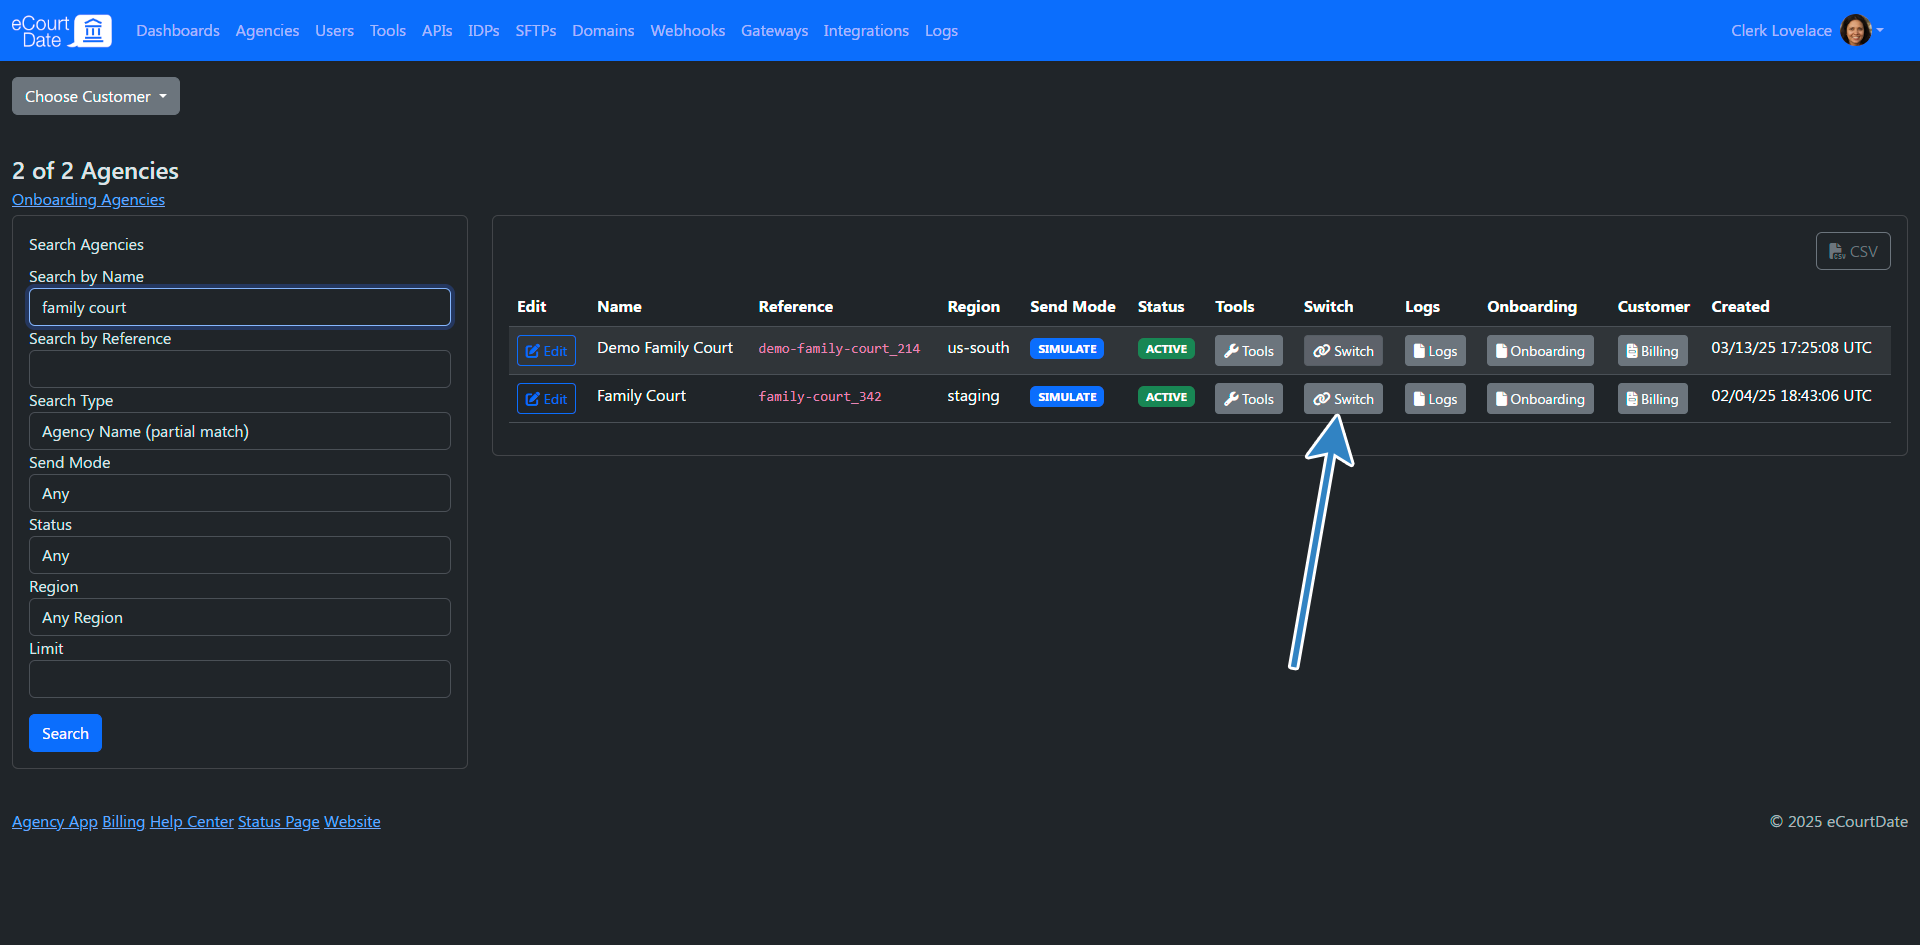Click ACTIVE badge for family-court_342 row
The height and width of the screenshot is (945, 1920).
[x=1166, y=397]
